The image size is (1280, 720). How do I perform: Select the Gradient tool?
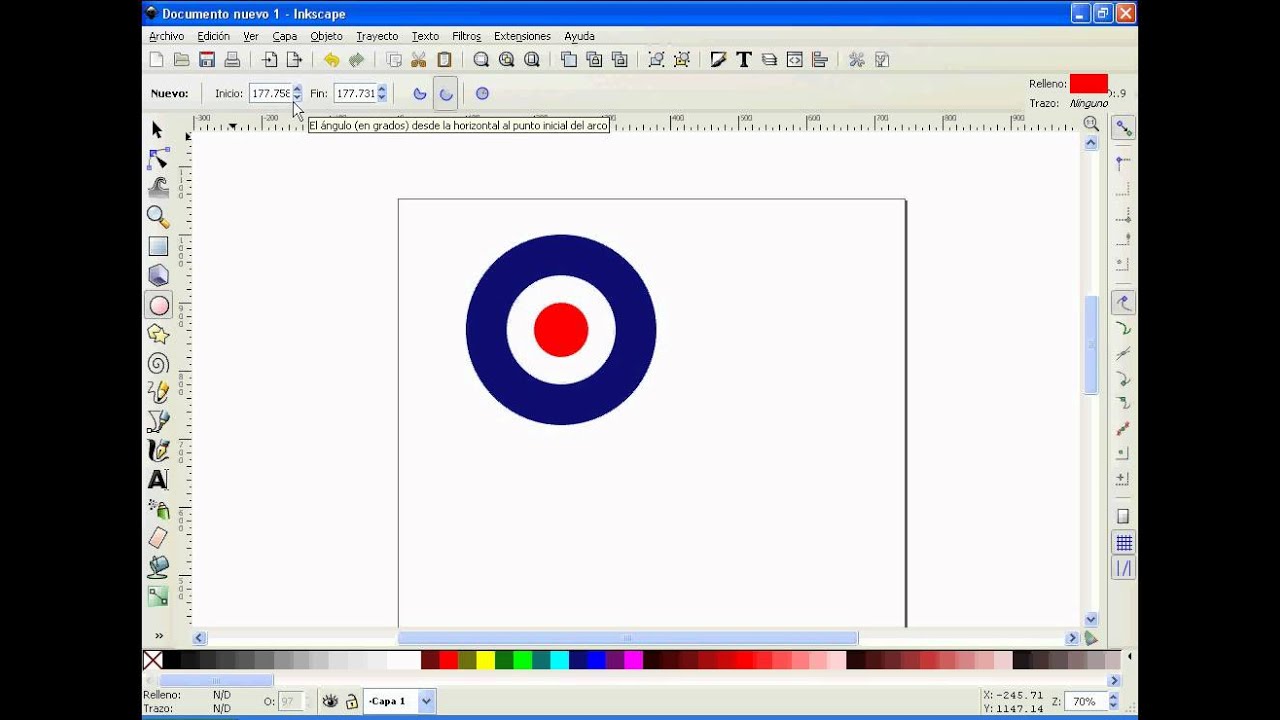coord(158,596)
